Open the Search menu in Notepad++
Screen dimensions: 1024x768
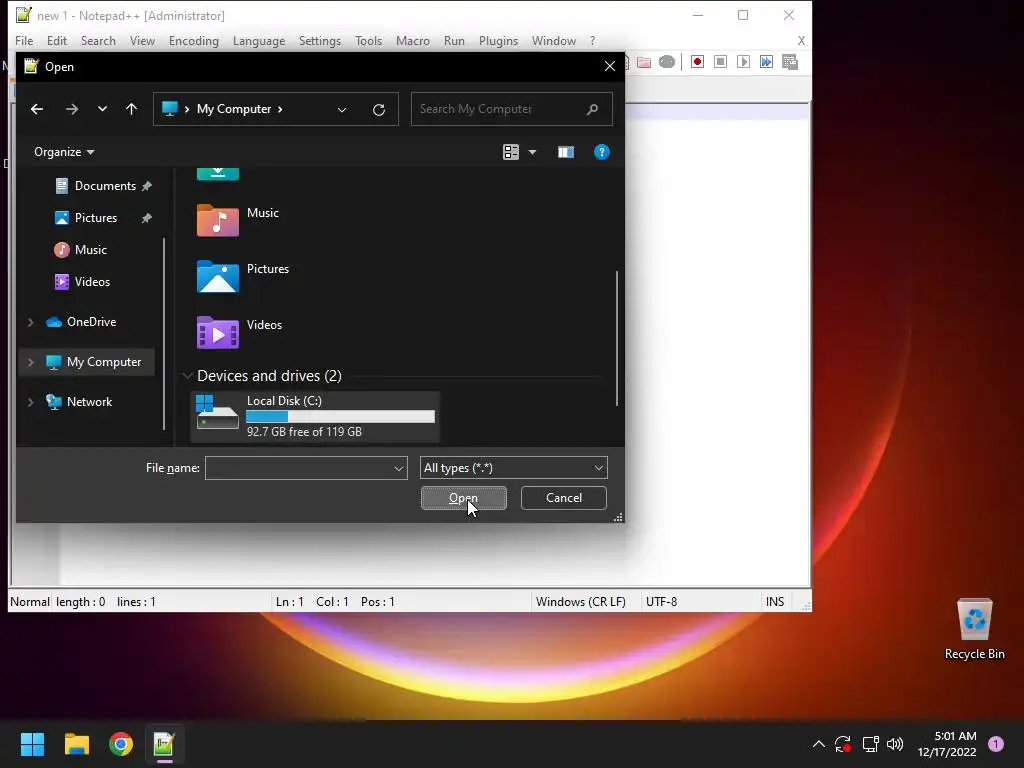(x=99, y=40)
